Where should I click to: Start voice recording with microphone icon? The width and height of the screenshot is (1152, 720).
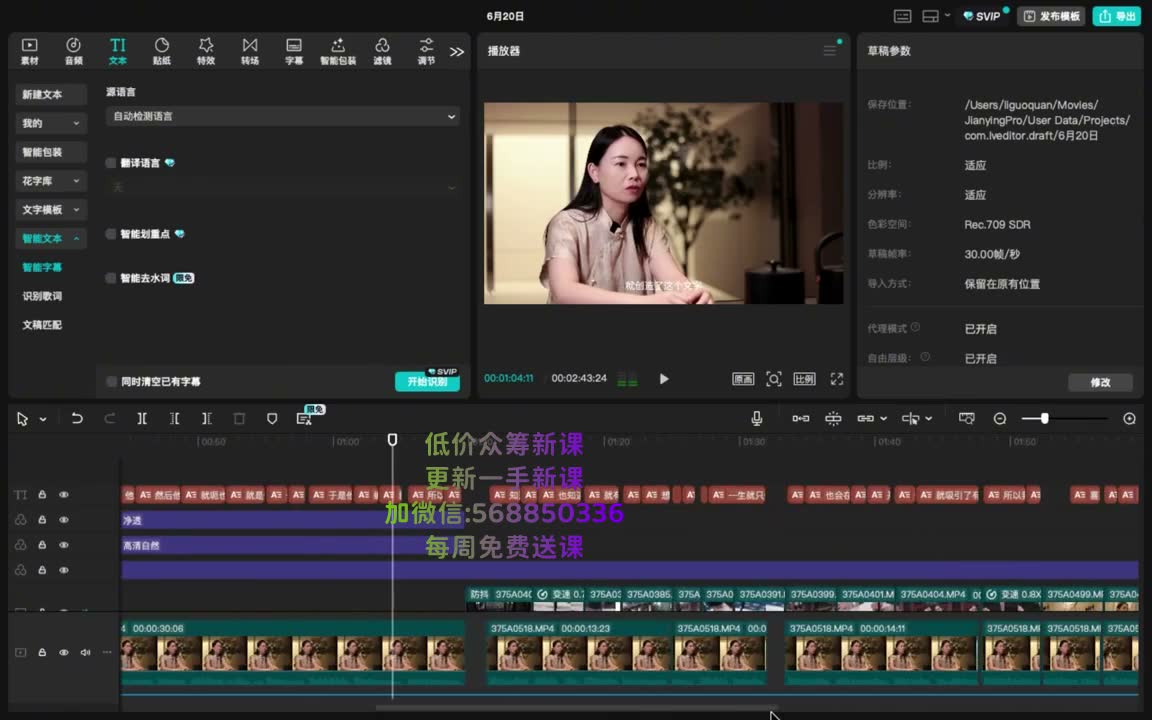point(757,418)
